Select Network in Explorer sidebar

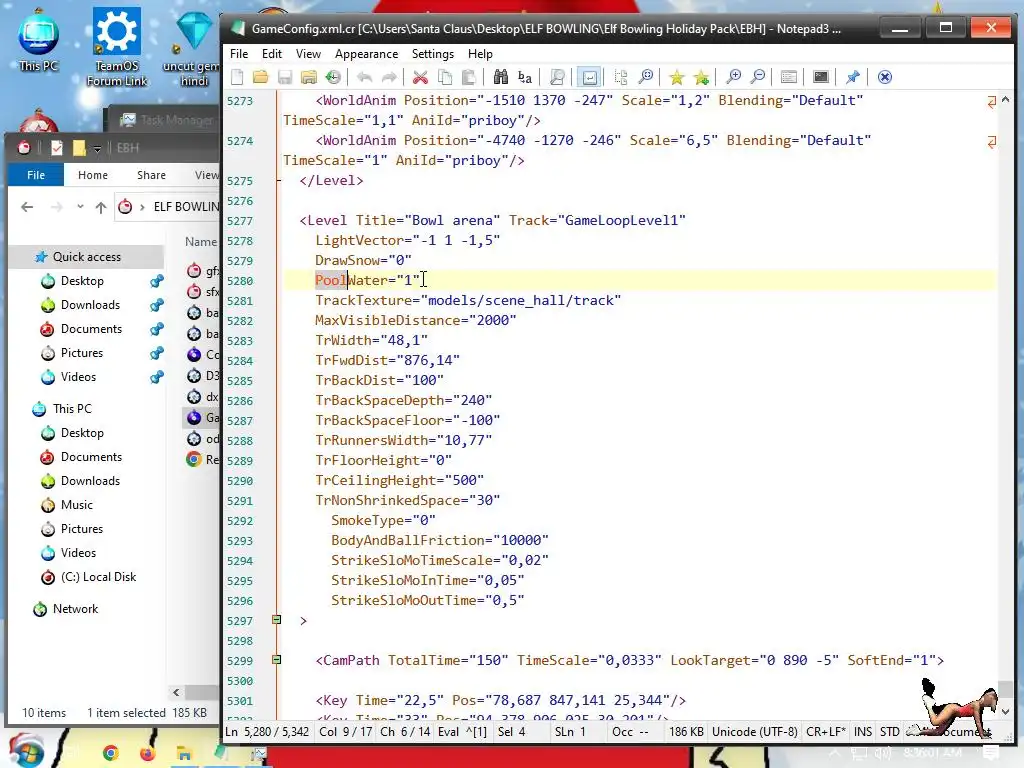point(75,609)
